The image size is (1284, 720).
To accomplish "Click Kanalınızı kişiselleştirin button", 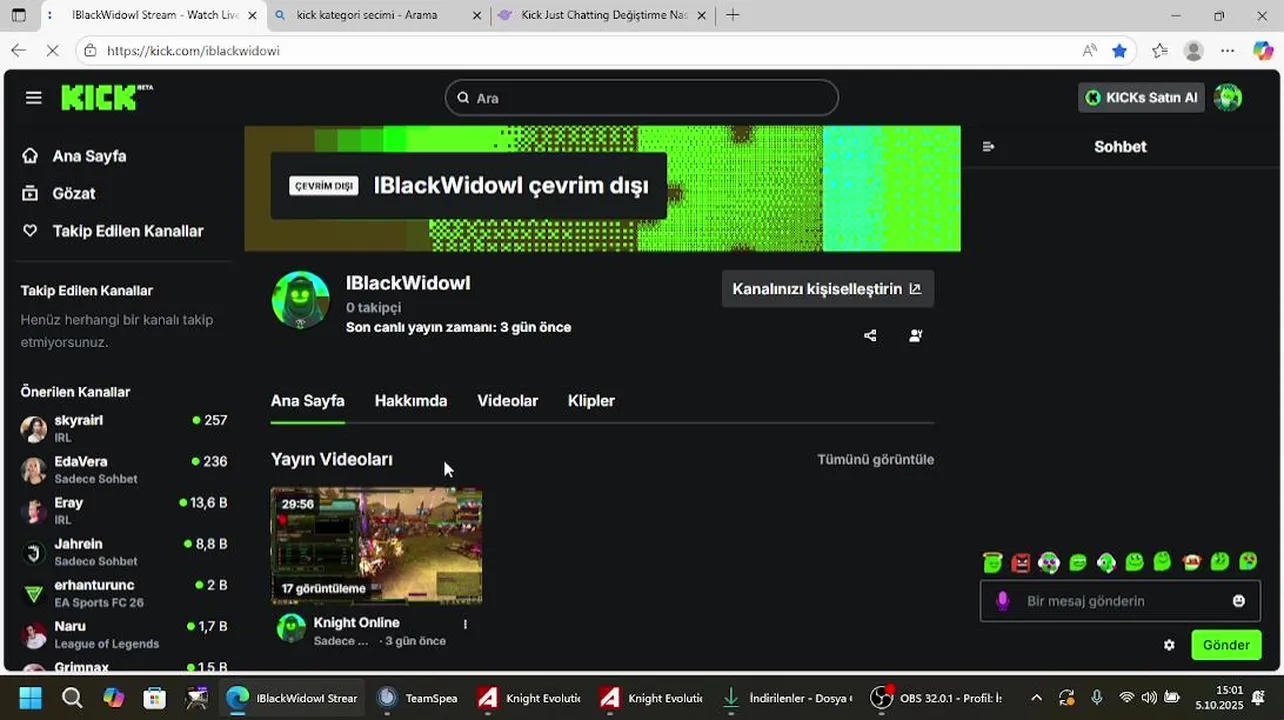I will 828,289.
